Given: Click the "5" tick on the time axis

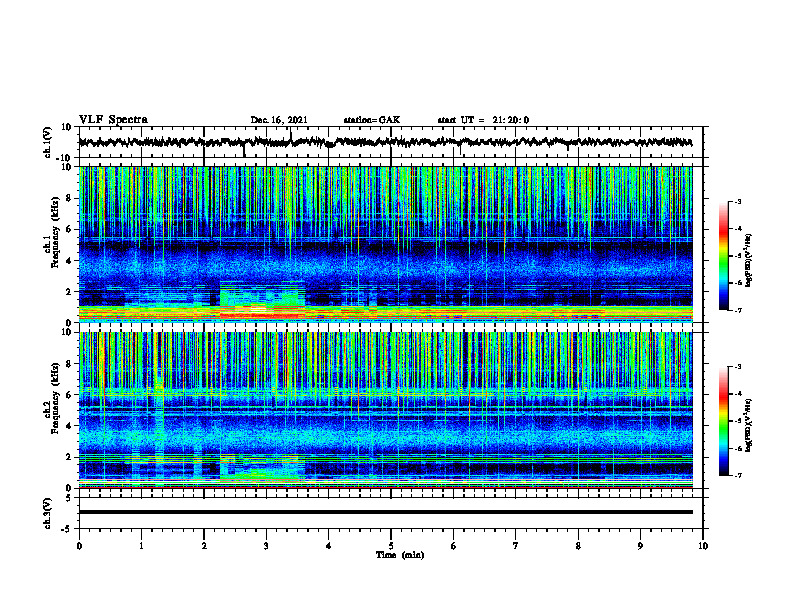Looking at the screenshot, I should pyautogui.click(x=391, y=546).
